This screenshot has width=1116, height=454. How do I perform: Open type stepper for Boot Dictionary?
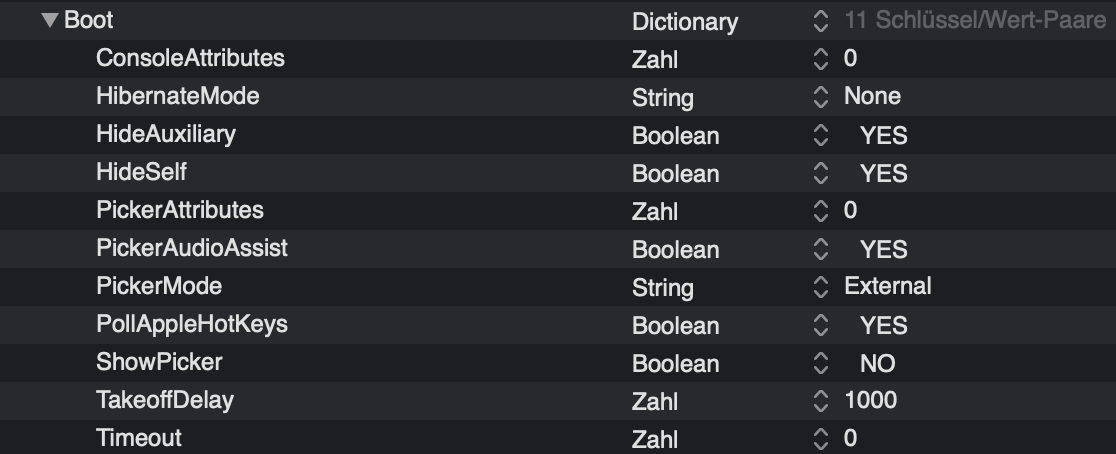821,21
